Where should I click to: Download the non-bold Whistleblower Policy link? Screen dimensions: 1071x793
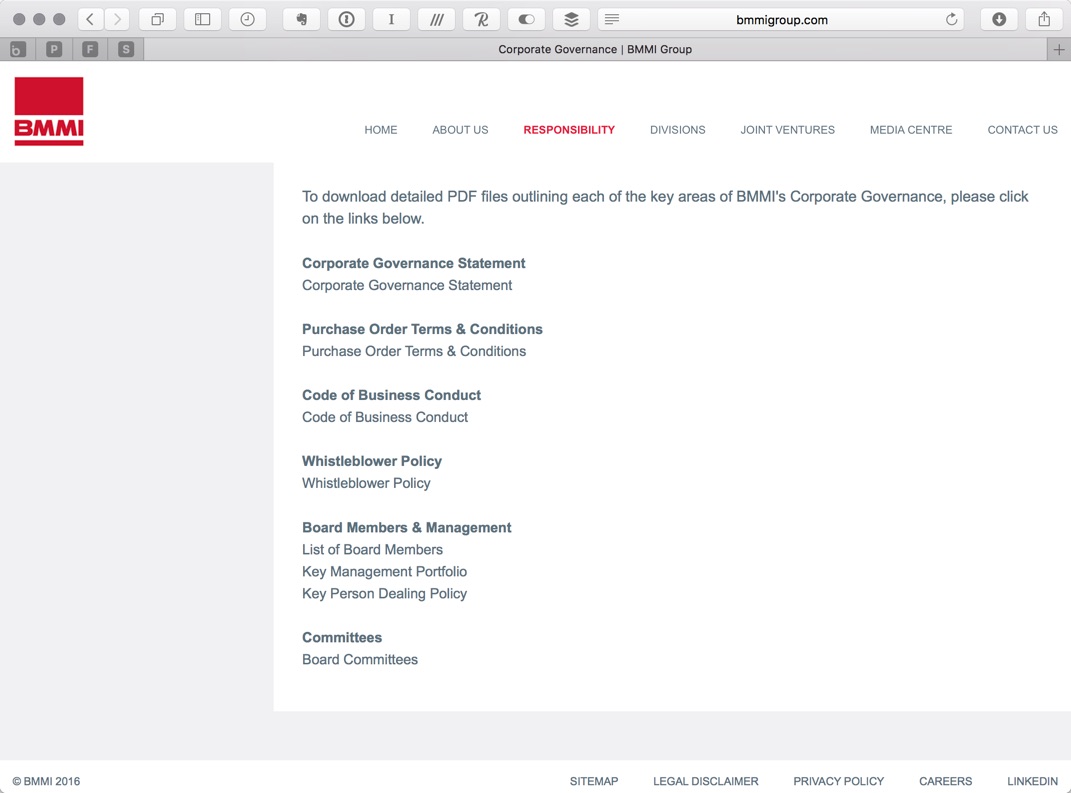pos(366,484)
